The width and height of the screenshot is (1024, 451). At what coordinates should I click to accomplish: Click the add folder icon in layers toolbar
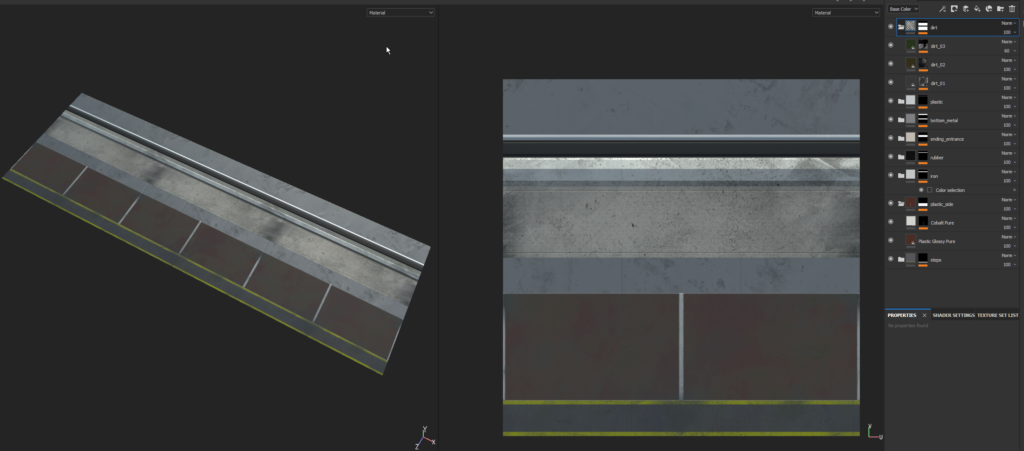click(1000, 8)
